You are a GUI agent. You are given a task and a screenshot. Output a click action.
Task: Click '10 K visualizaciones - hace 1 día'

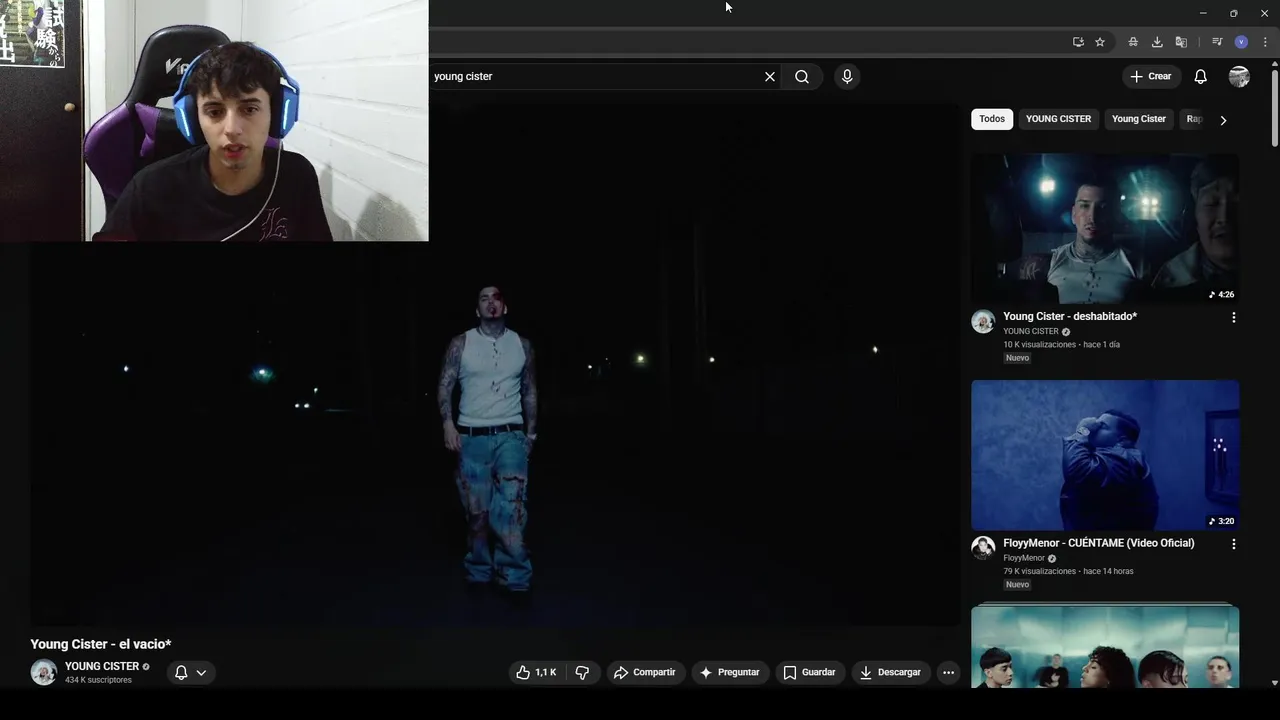[1061, 345]
